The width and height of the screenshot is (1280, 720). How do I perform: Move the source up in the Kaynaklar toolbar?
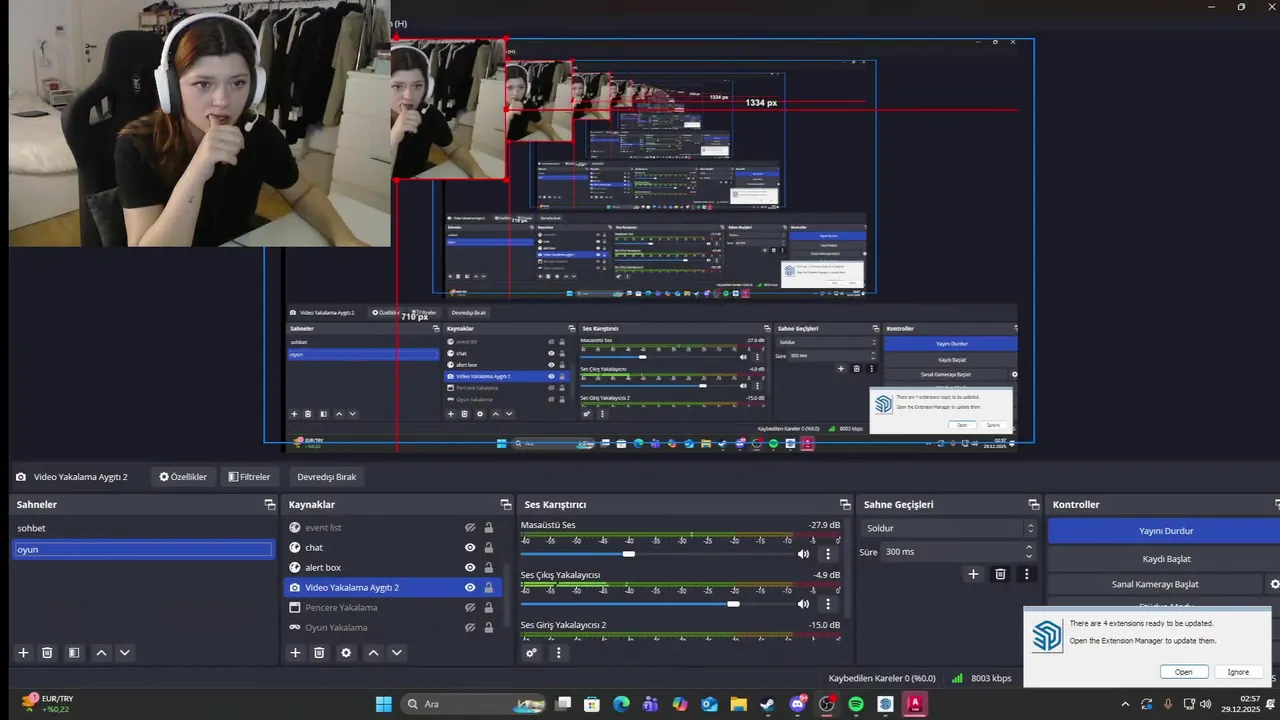(373, 652)
